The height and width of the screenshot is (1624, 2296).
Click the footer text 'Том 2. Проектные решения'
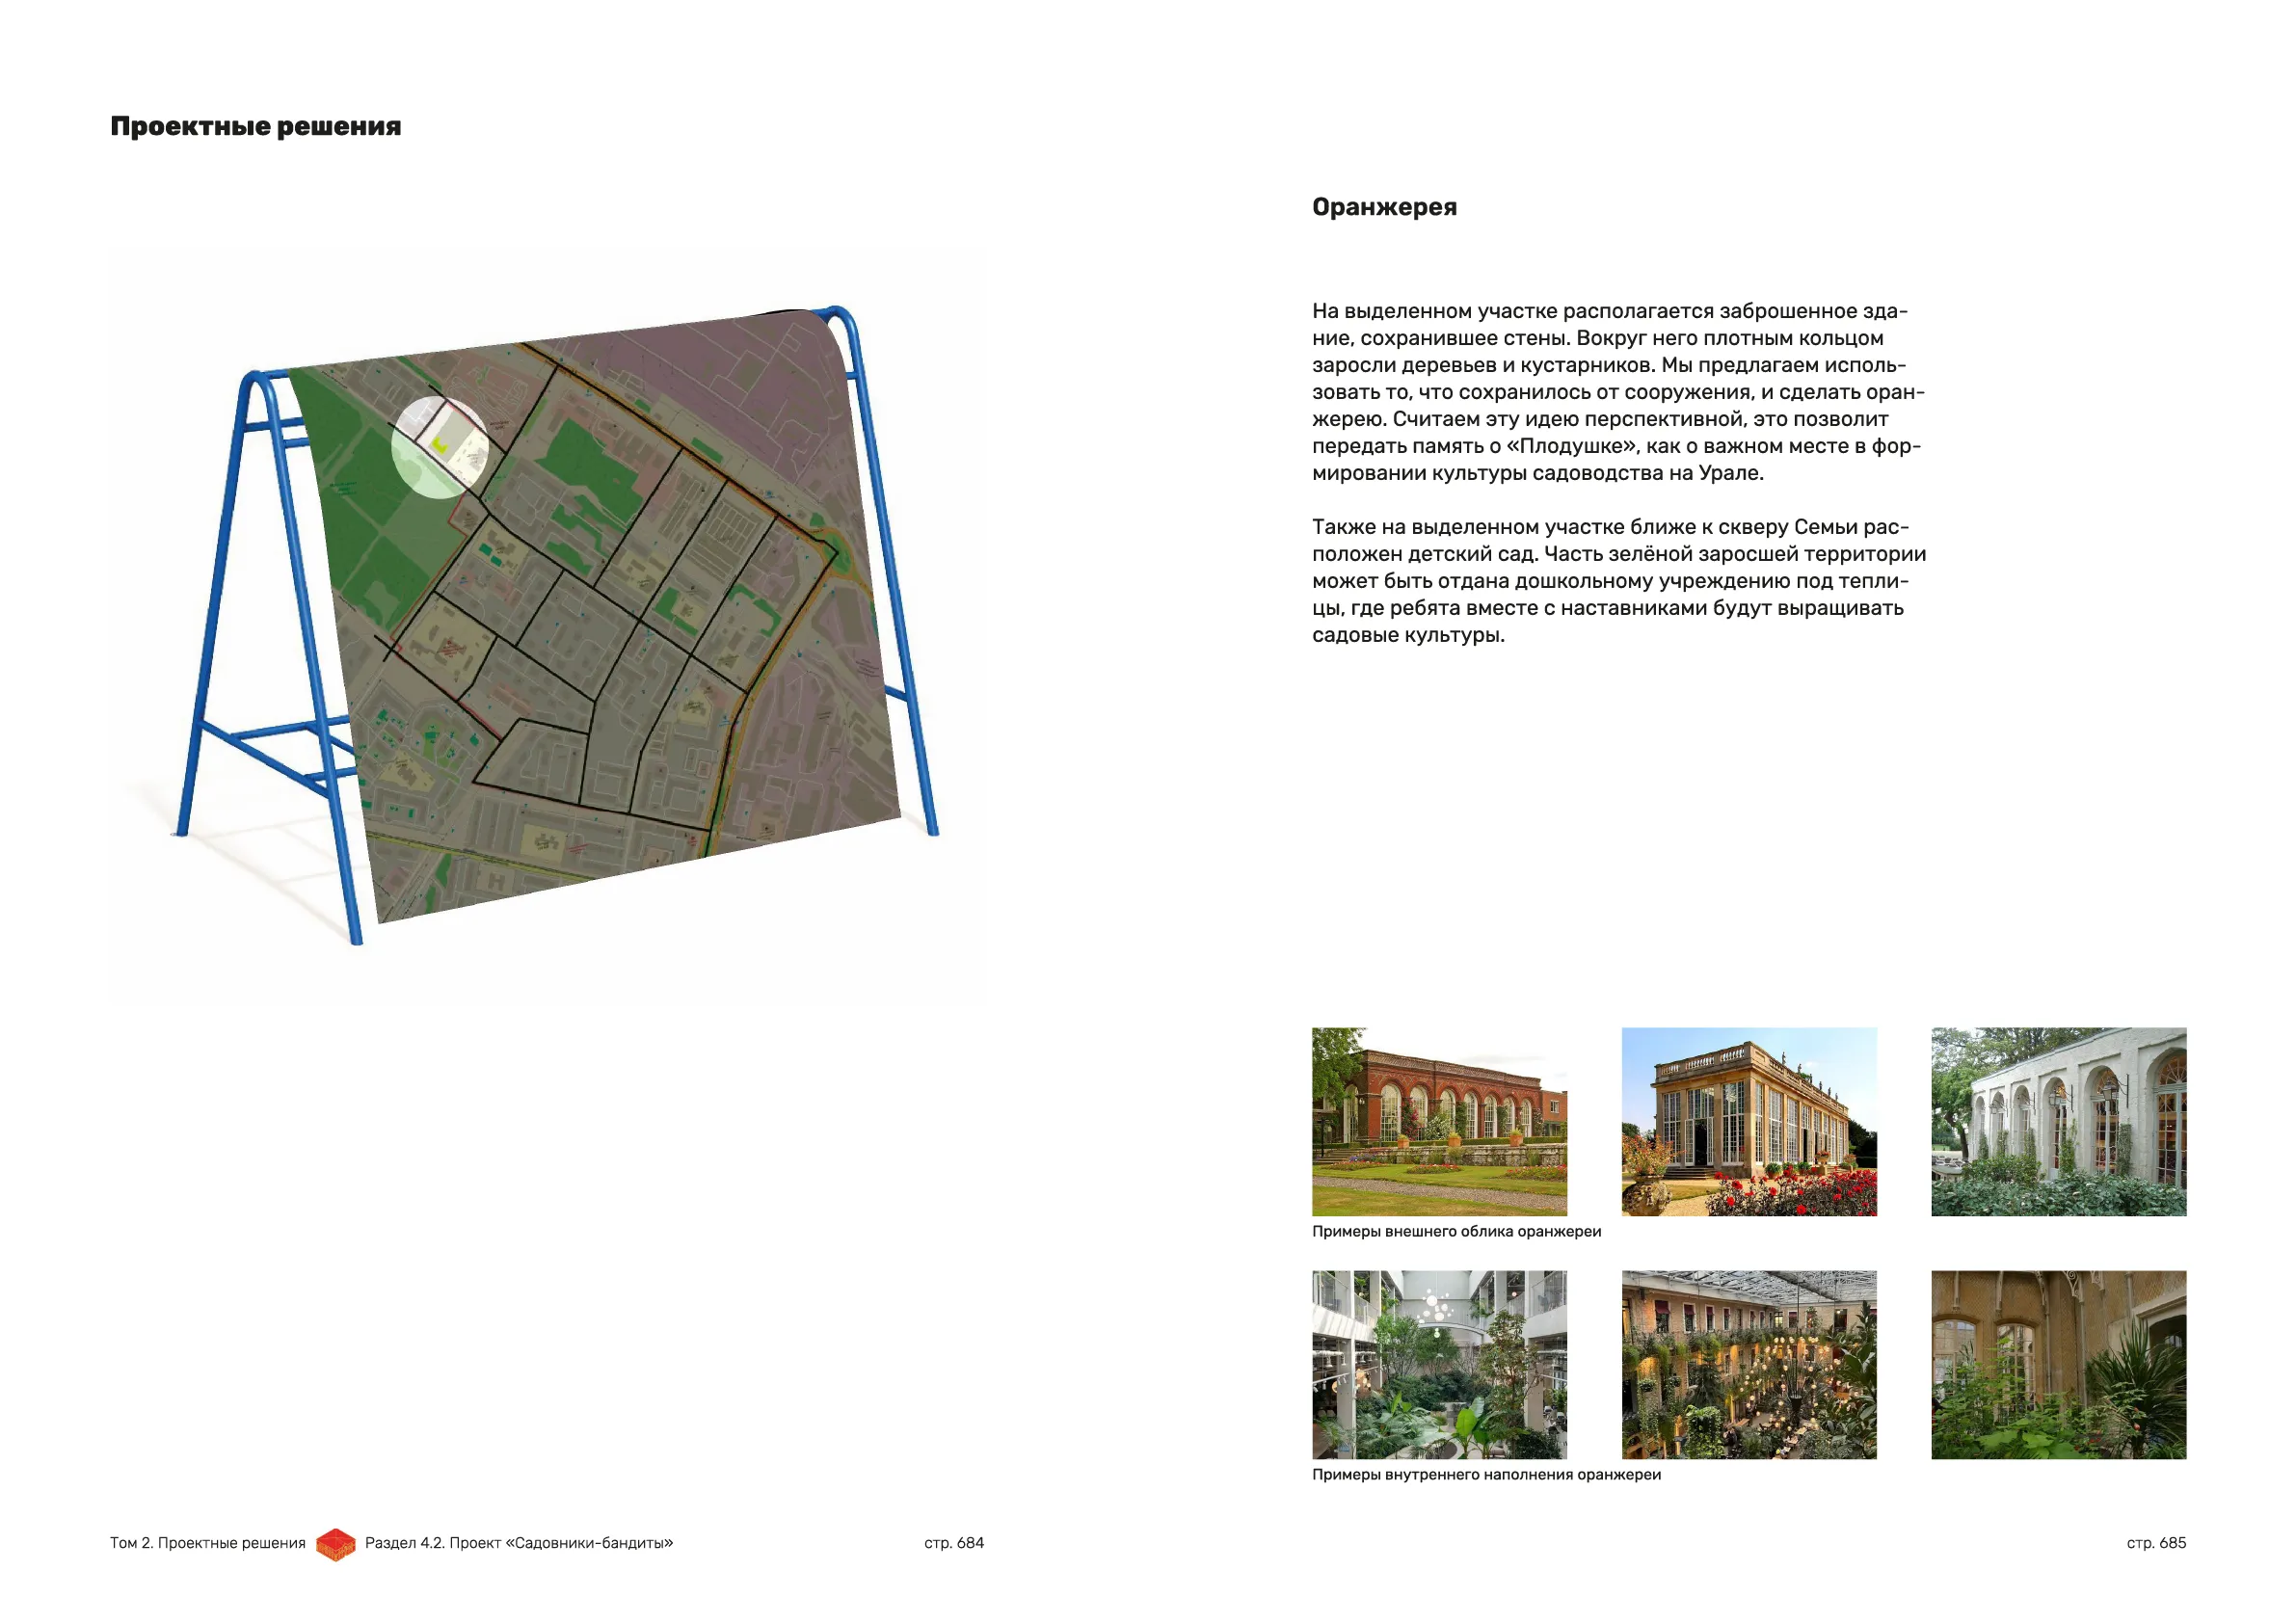207,1543
